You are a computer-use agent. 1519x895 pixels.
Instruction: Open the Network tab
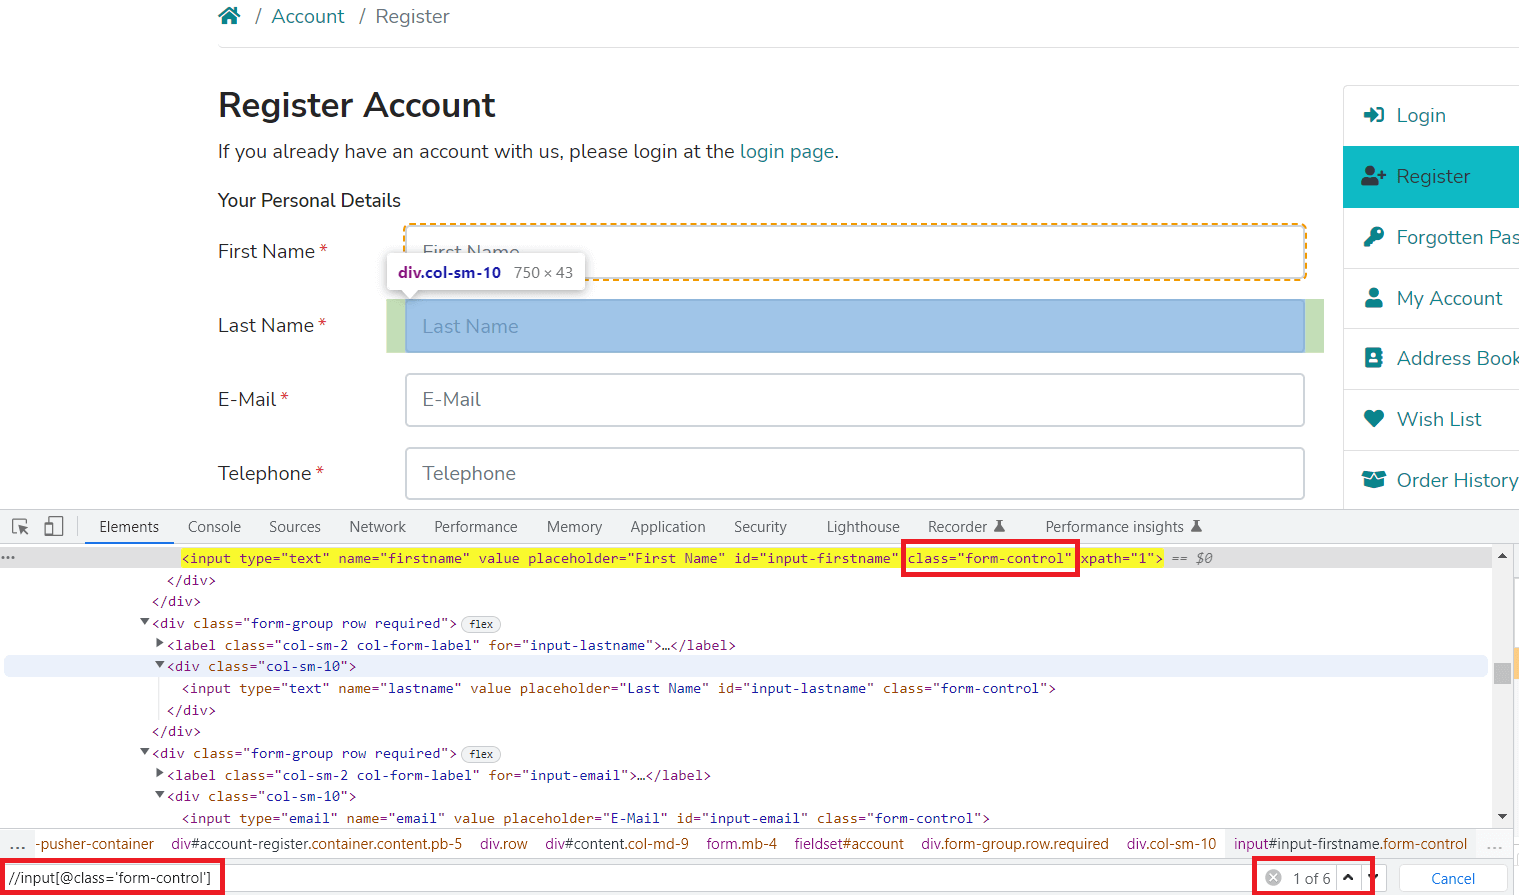[377, 527]
